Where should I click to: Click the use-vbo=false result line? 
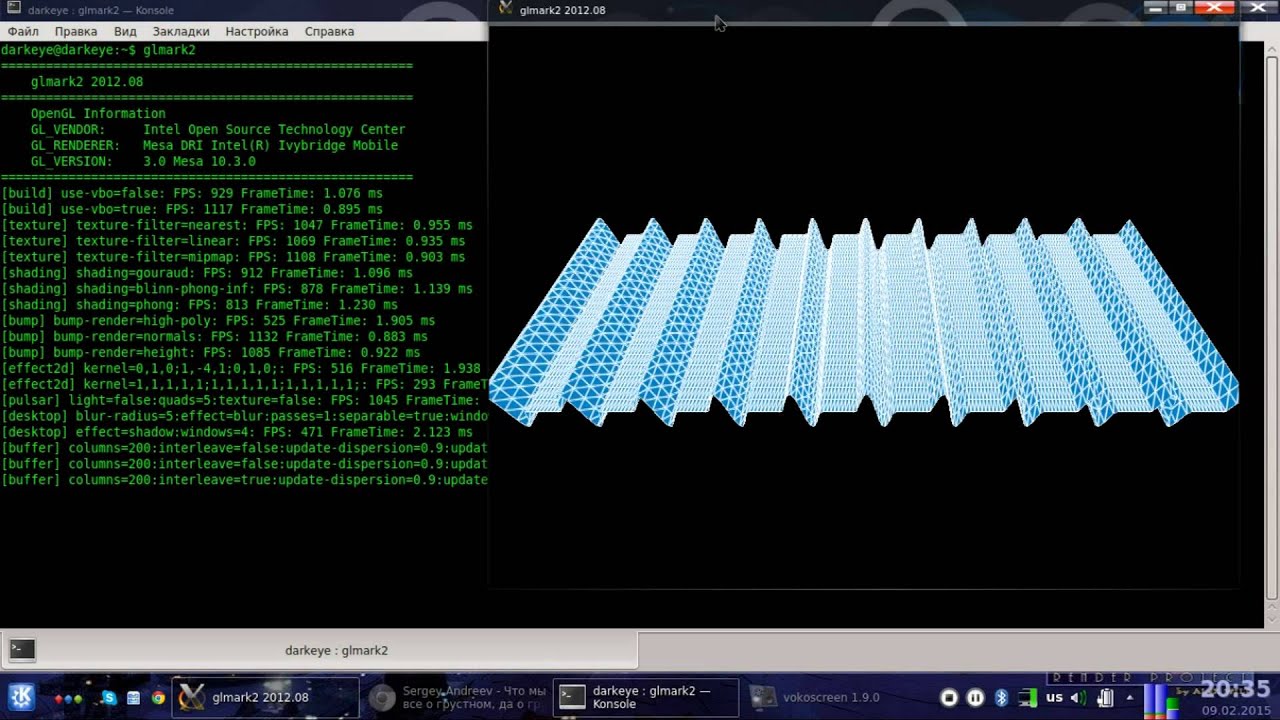tap(192, 193)
